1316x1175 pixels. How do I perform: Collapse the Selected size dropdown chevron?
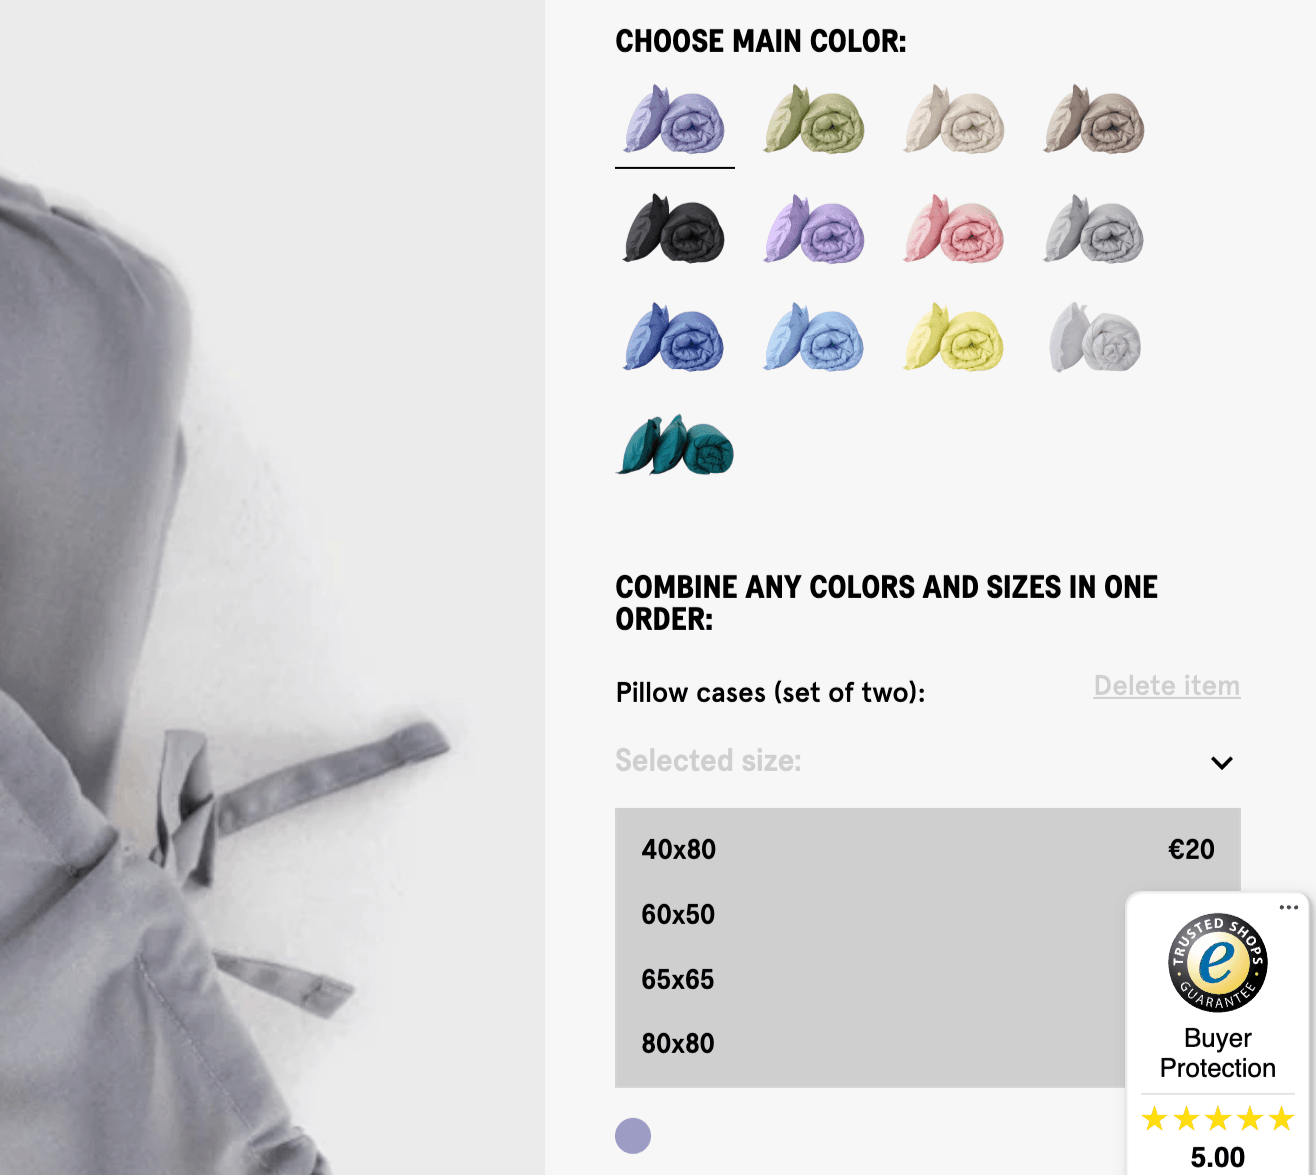(1221, 763)
